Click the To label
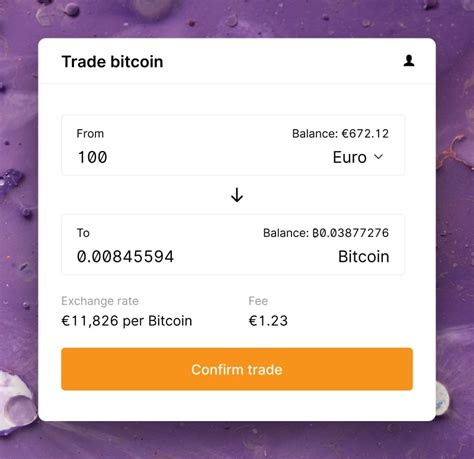The height and width of the screenshot is (459, 474). click(x=83, y=233)
